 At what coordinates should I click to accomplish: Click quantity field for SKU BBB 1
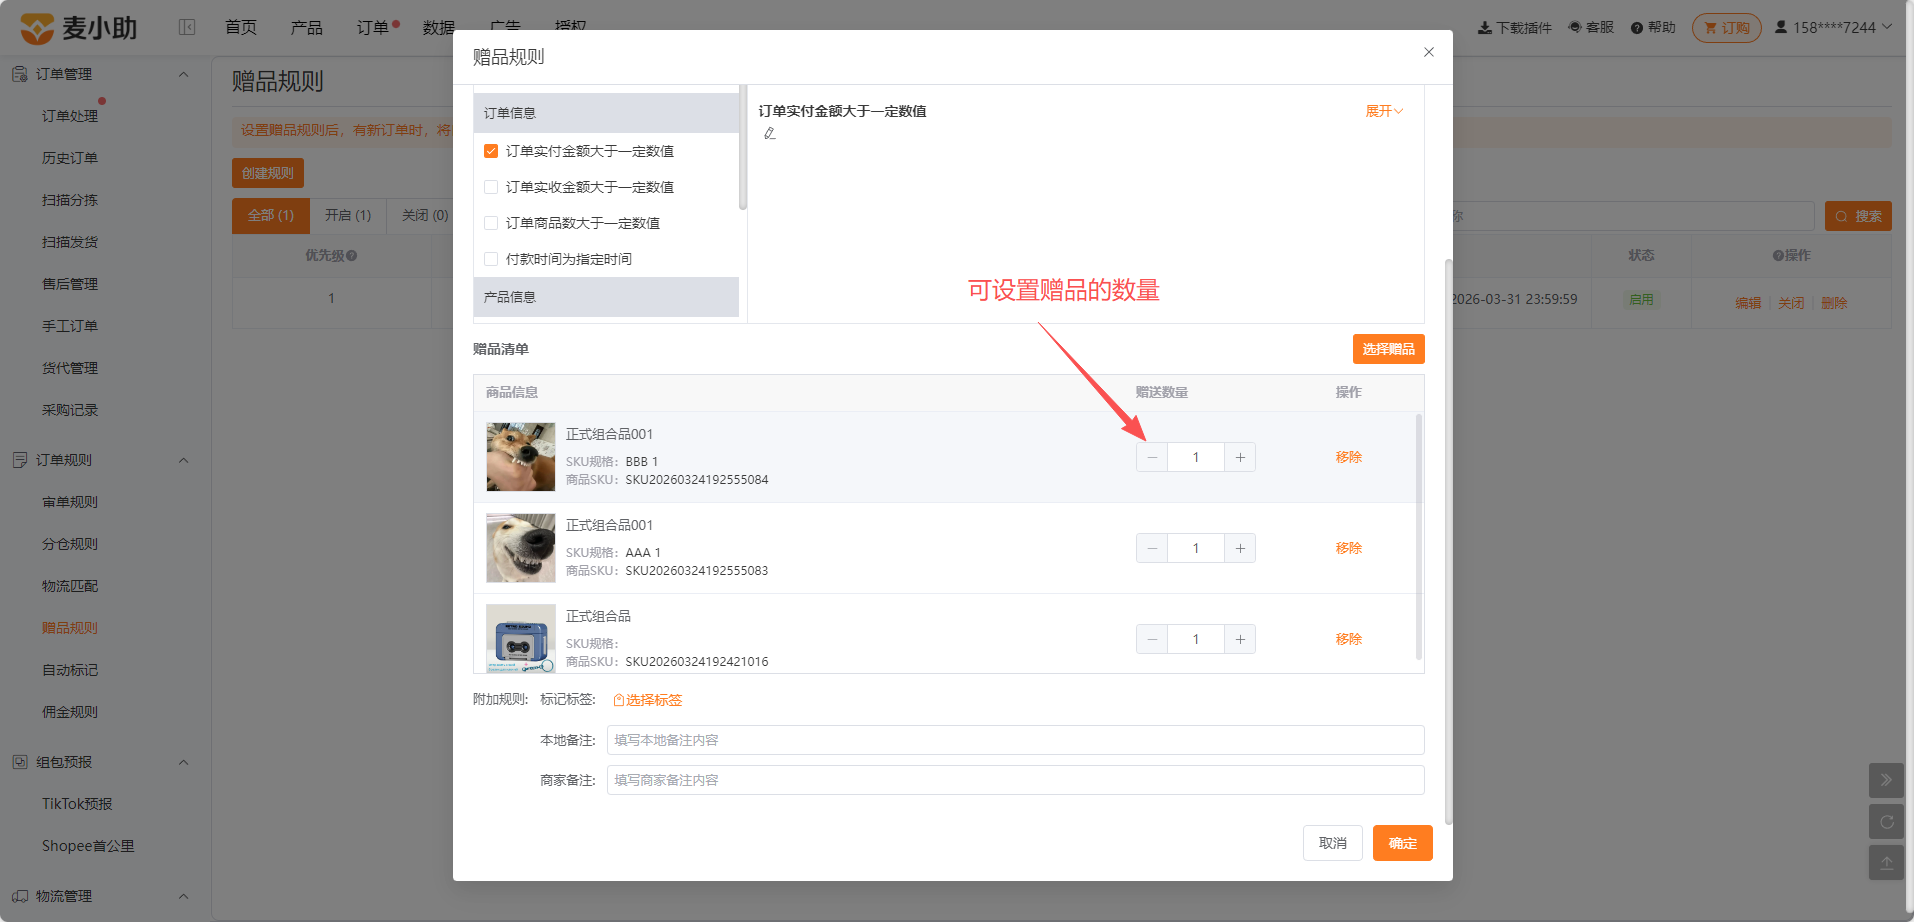(1196, 457)
